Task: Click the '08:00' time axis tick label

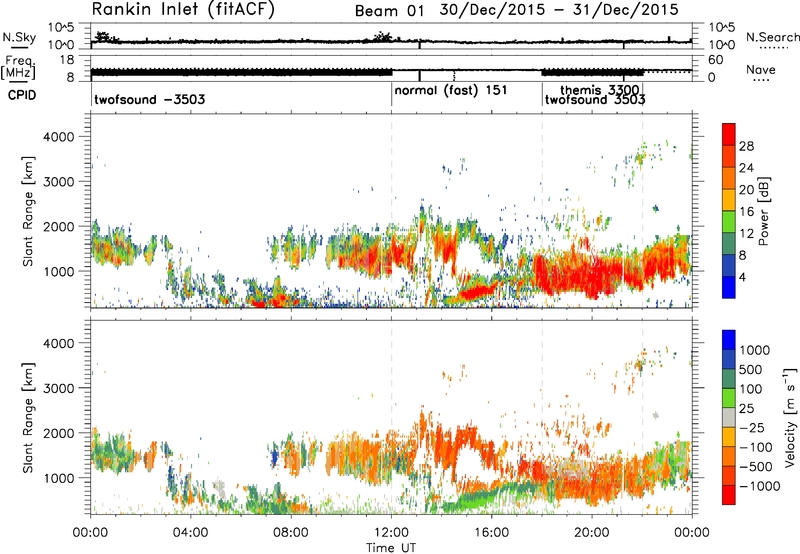Action: tap(291, 533)
